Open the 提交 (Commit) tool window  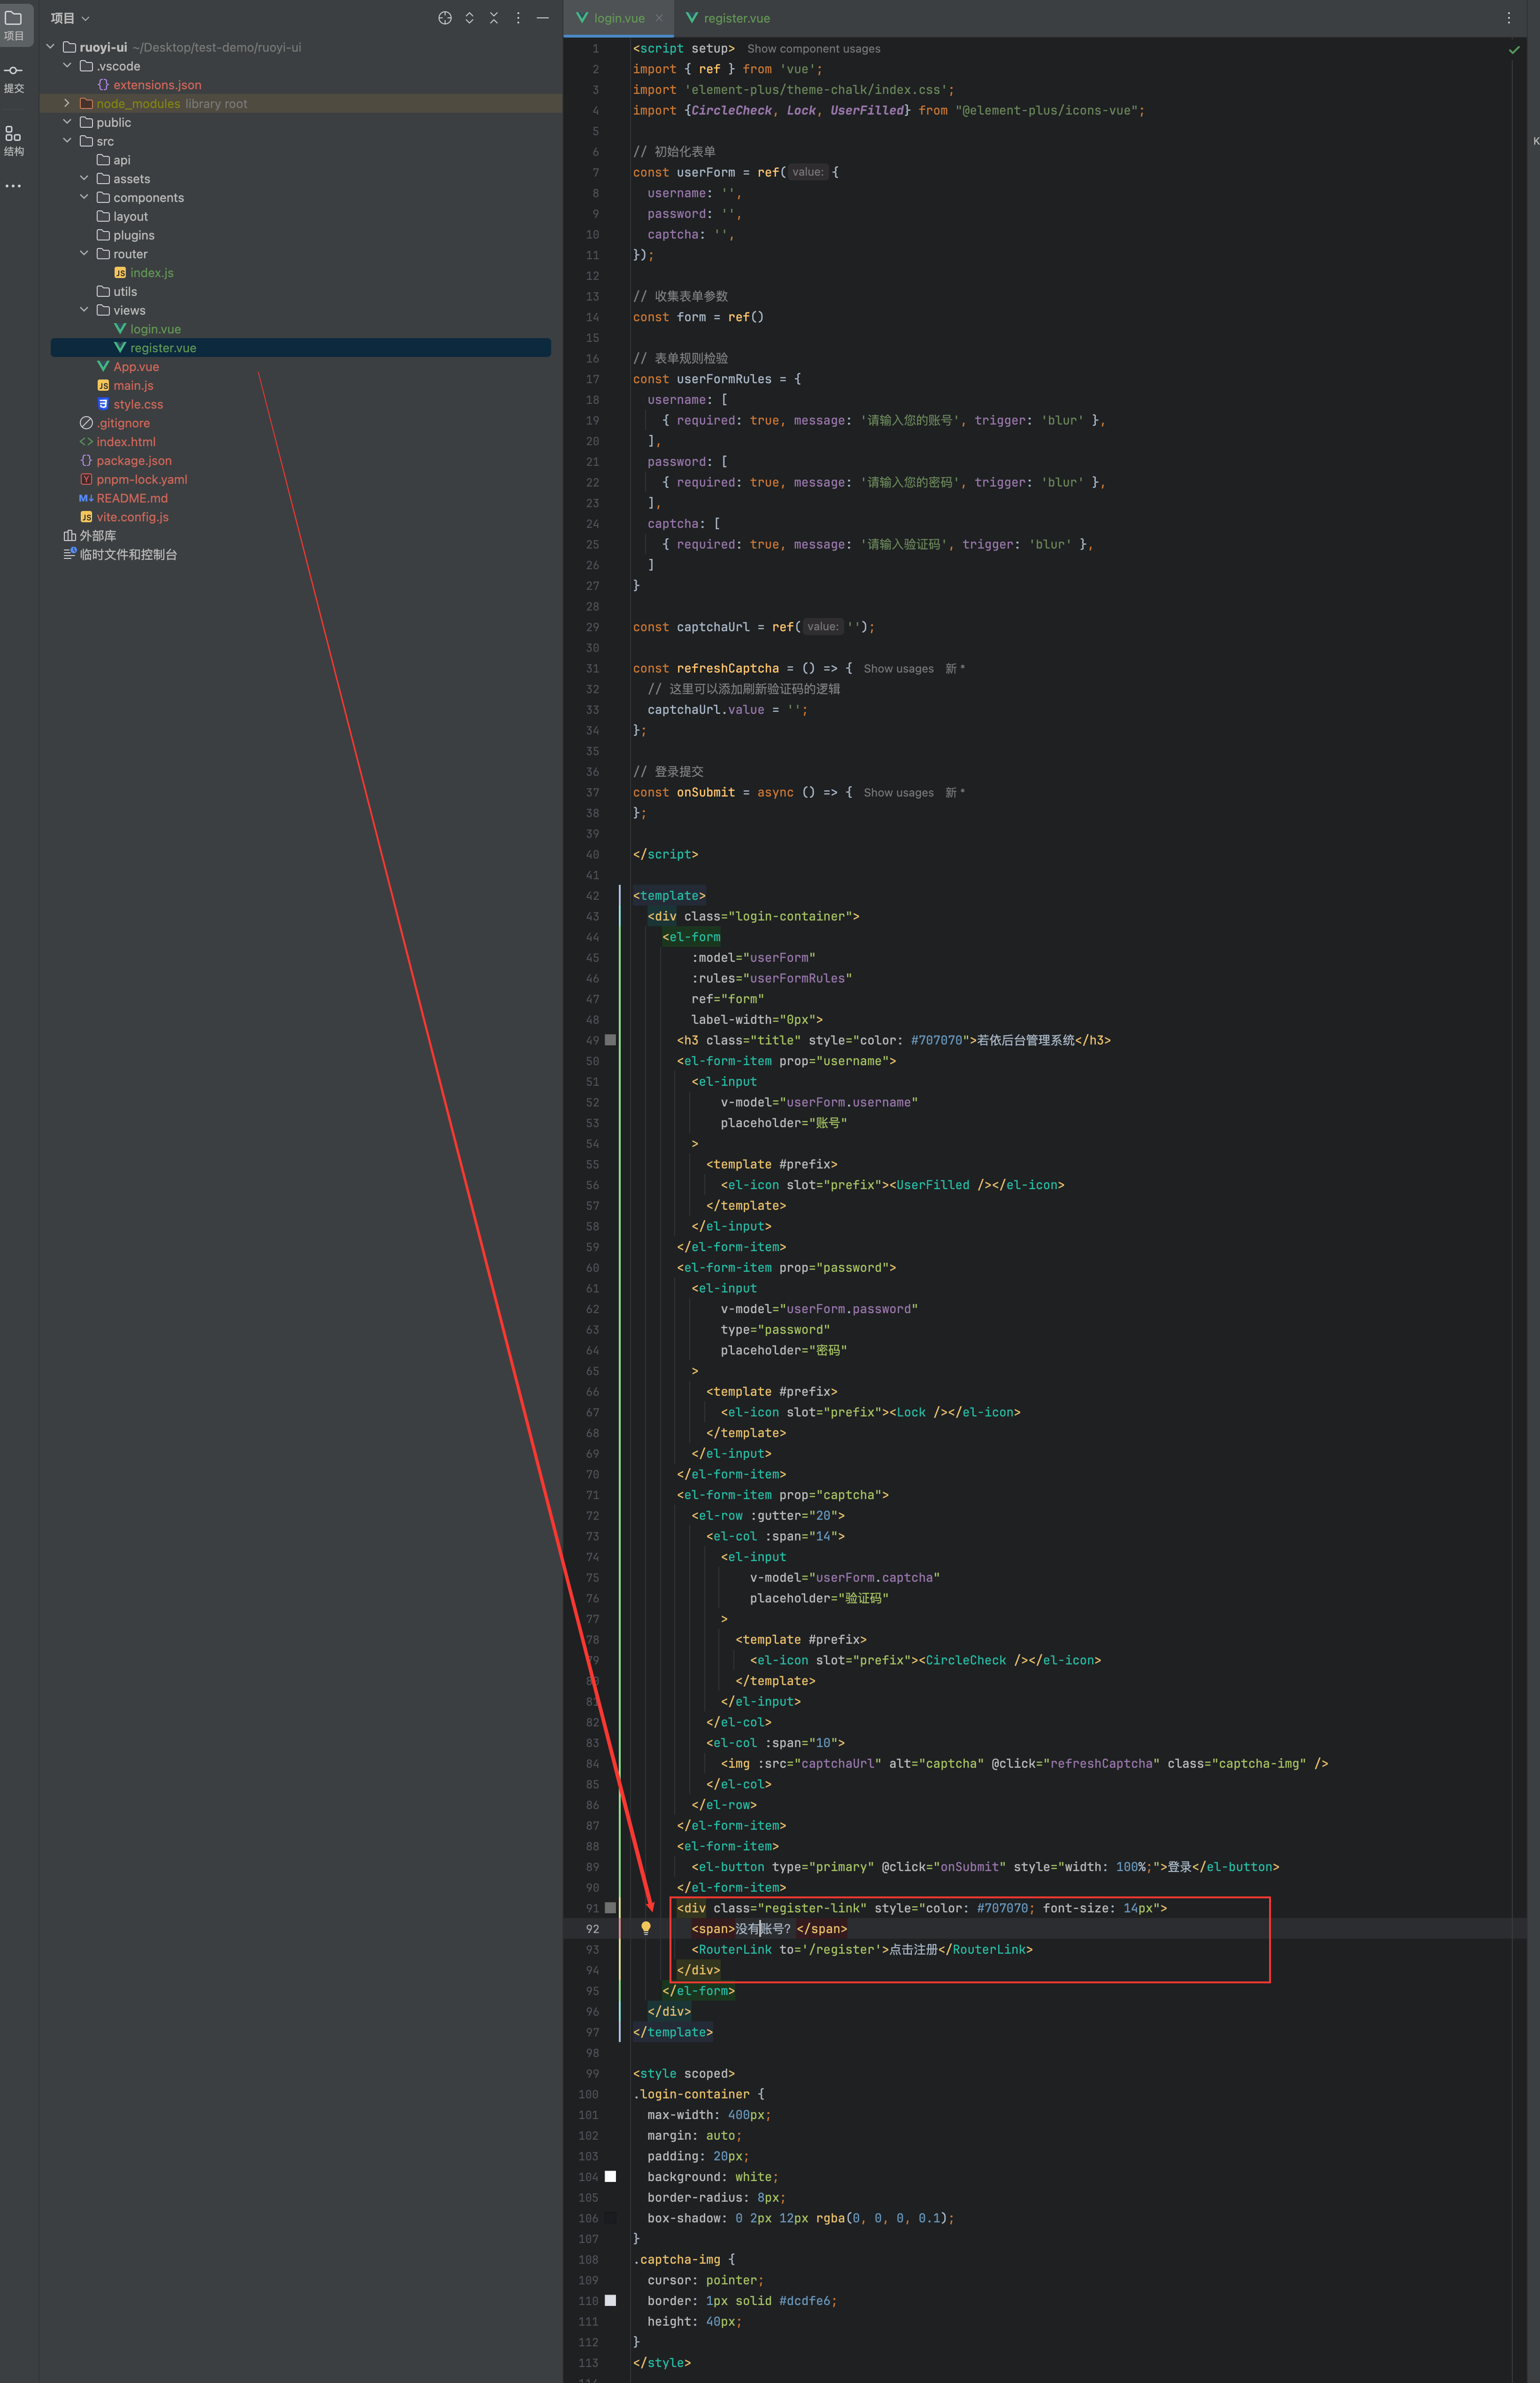[x=14, y=79]
